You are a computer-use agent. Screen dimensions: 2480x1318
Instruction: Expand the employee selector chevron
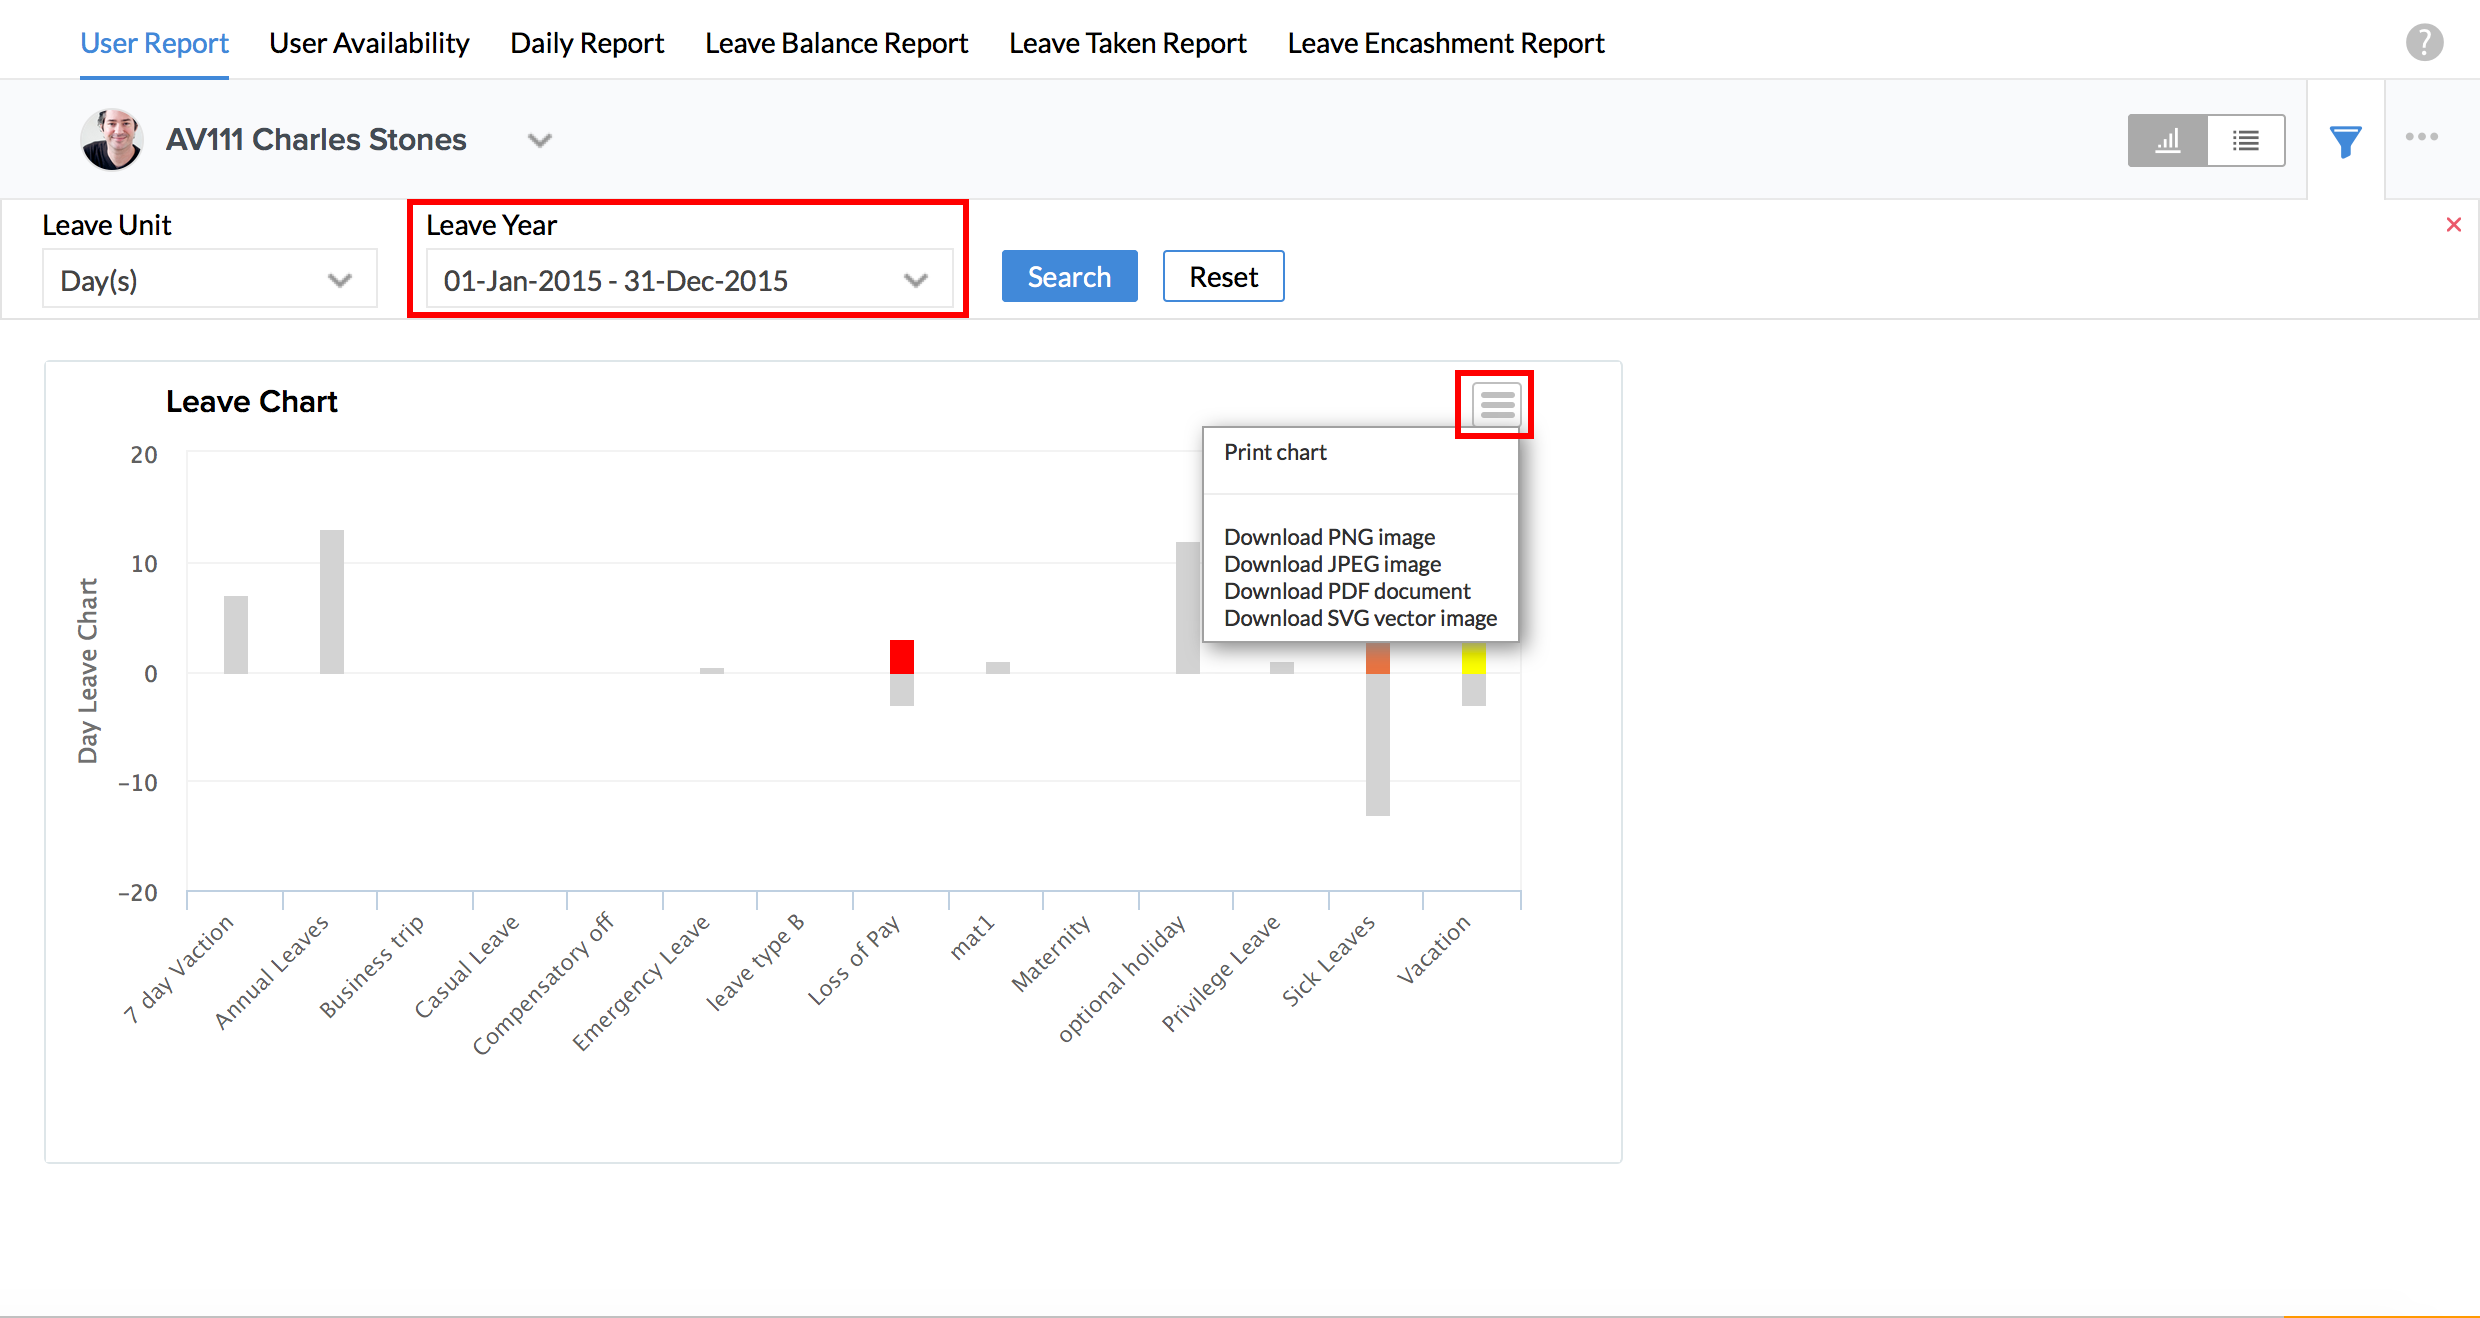[x=540, y=140]
